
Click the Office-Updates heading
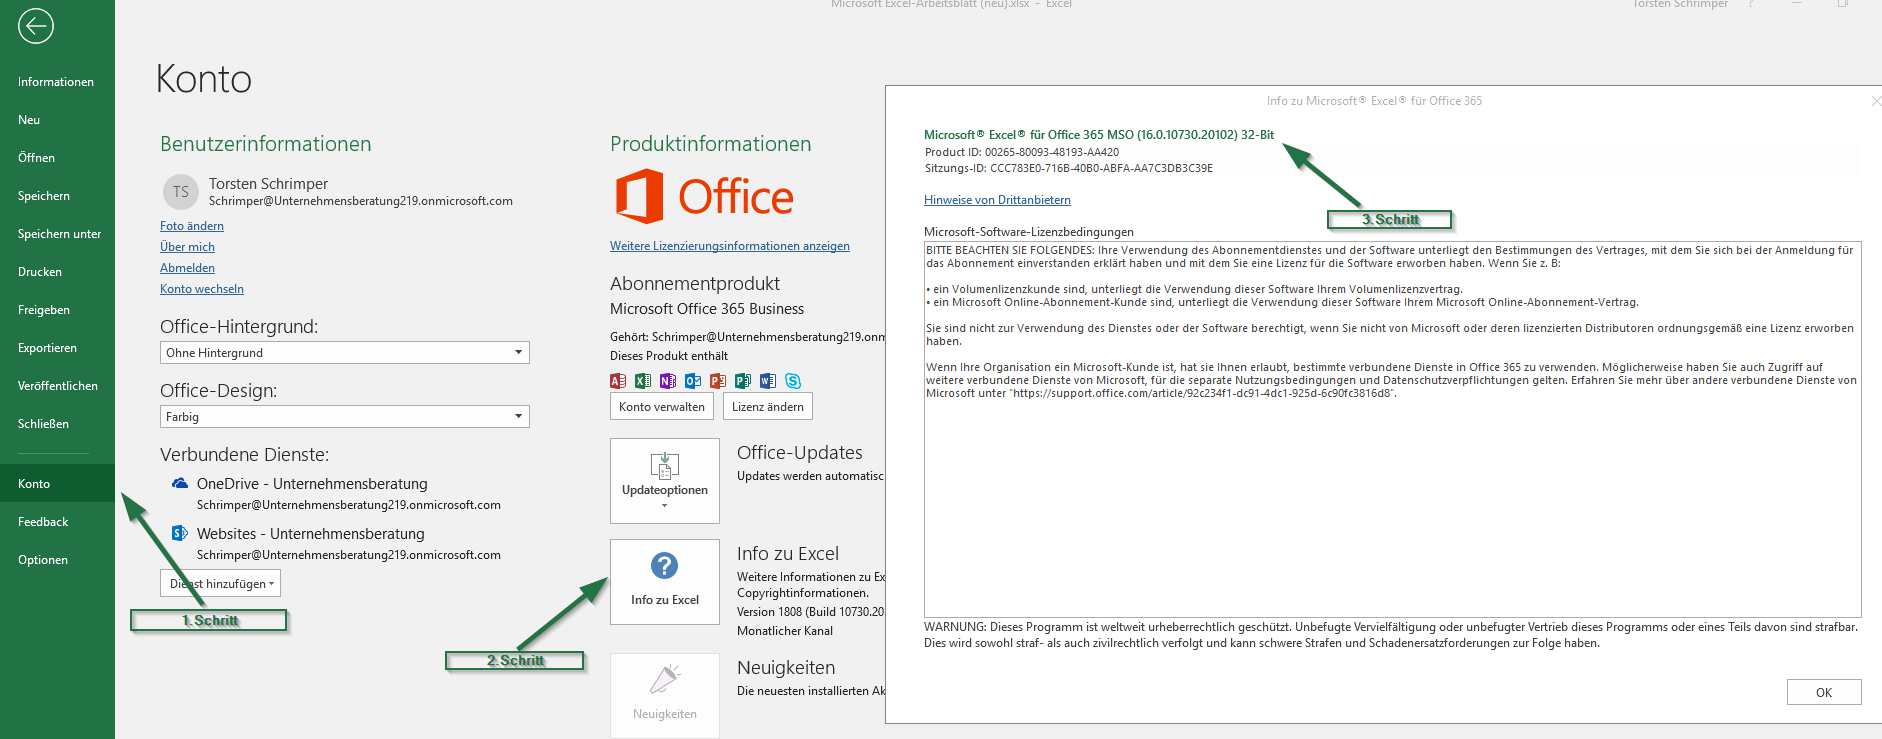tap(800, 453)
